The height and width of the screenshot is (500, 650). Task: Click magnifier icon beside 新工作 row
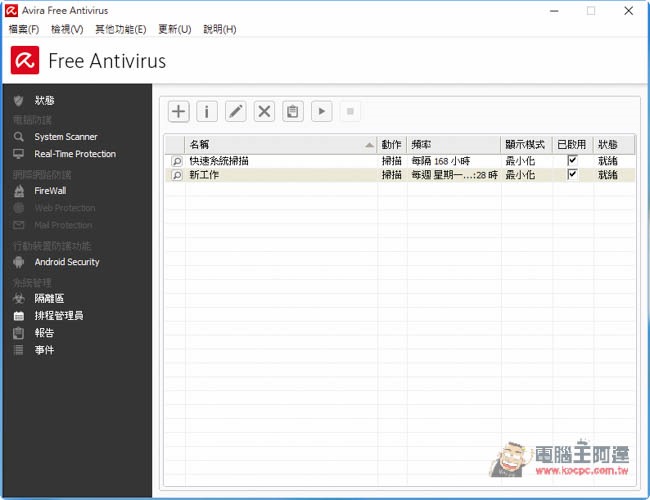[175, 175]
